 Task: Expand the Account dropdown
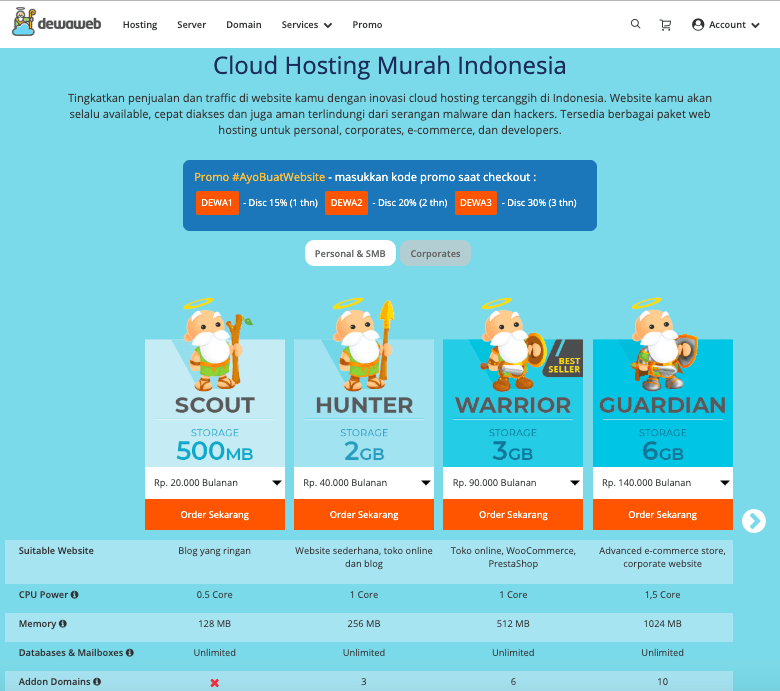point(726,24)
